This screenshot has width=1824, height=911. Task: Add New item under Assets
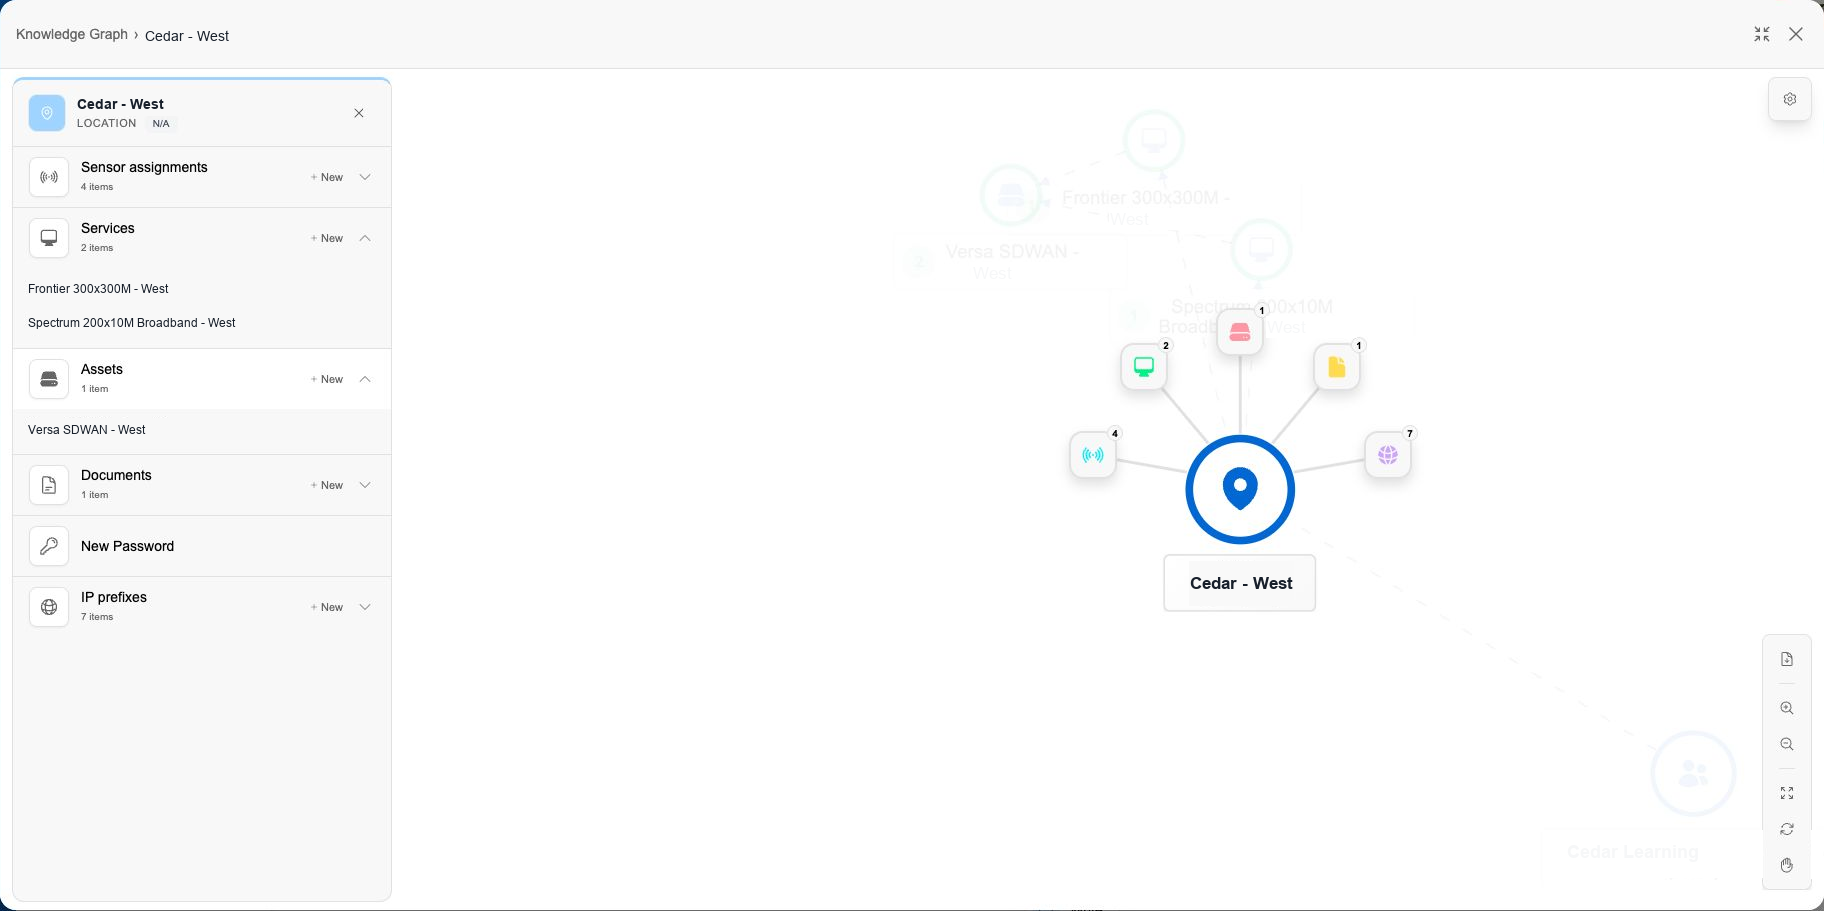click(327, 379)
